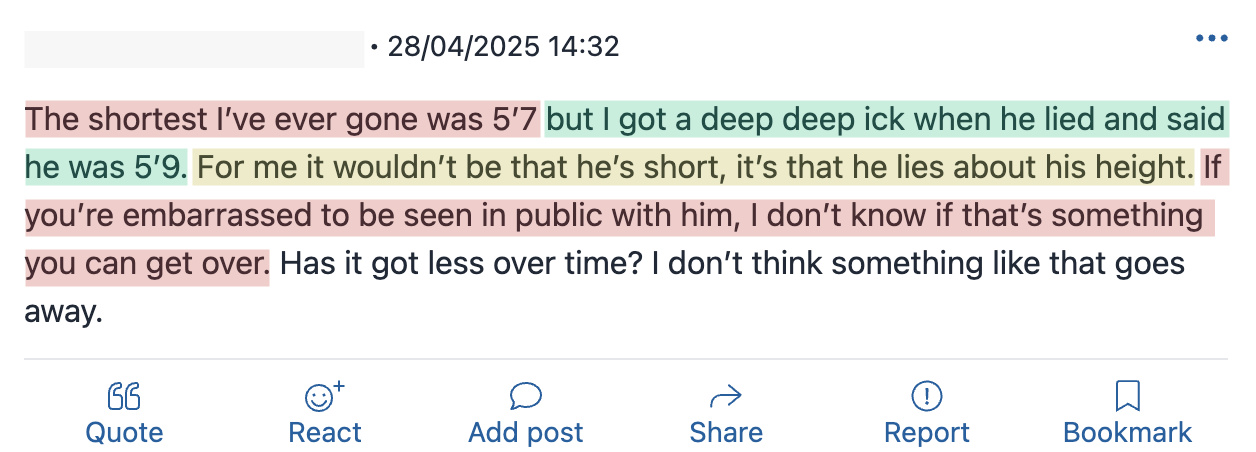Select the Report text label

coord(927,432)
